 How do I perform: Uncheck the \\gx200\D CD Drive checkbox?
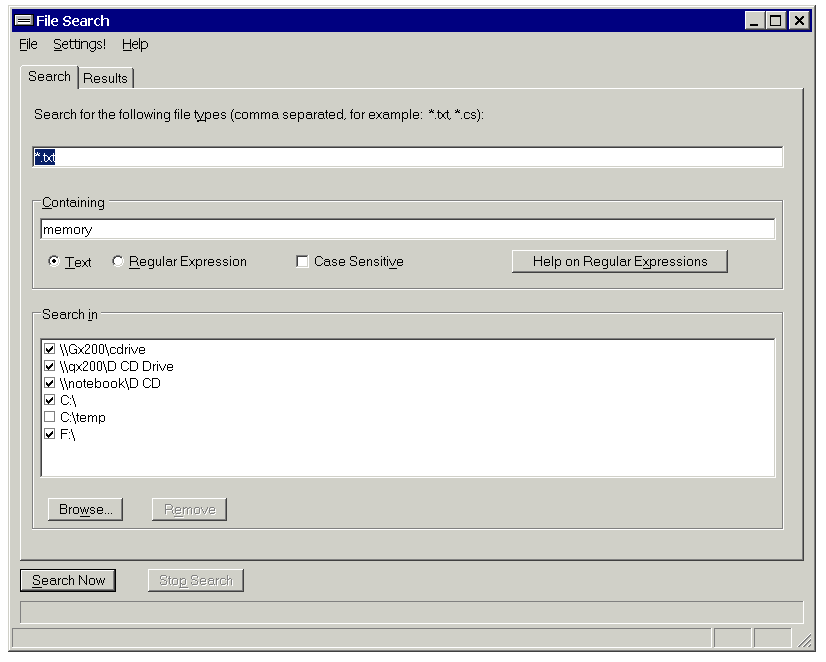click(50, 367)
